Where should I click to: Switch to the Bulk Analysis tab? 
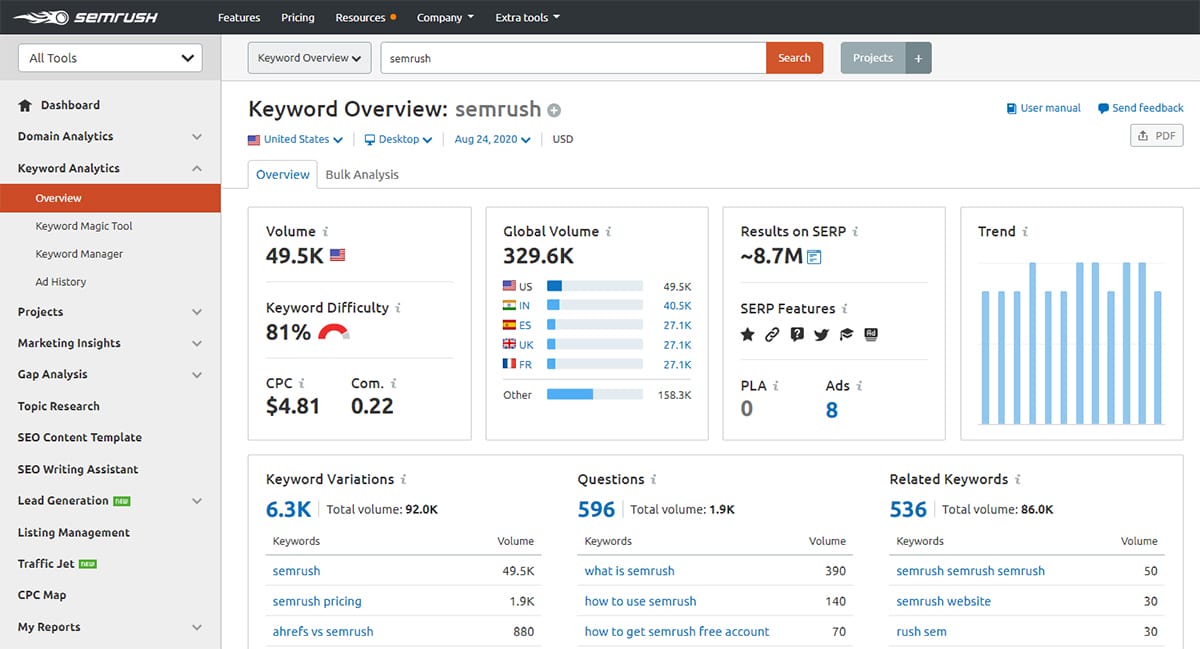click(362, 175)
